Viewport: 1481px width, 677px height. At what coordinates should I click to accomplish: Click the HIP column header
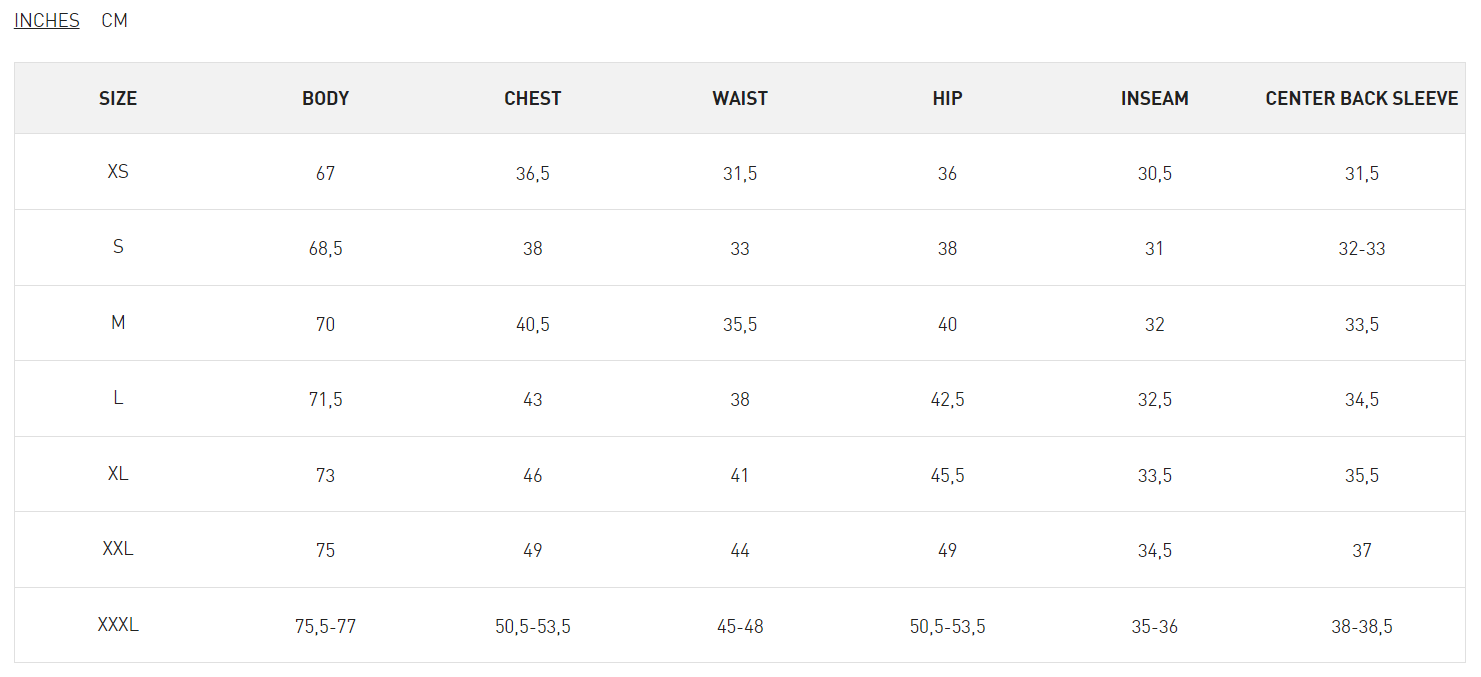(x=947, y=99)
